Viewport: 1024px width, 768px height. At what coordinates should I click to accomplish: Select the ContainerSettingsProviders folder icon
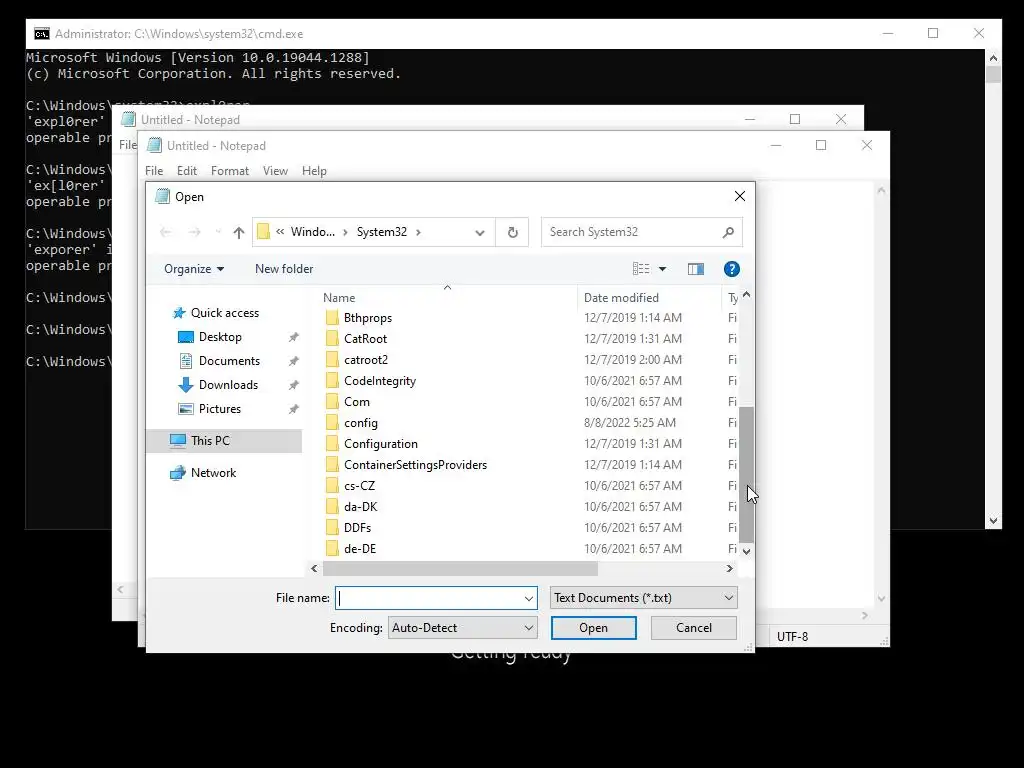click(332, 465)
